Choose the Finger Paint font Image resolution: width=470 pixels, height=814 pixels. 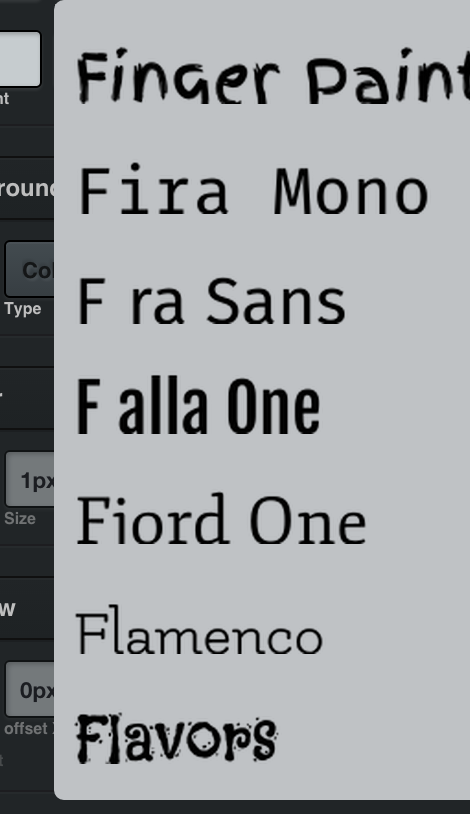click(273, 76)
